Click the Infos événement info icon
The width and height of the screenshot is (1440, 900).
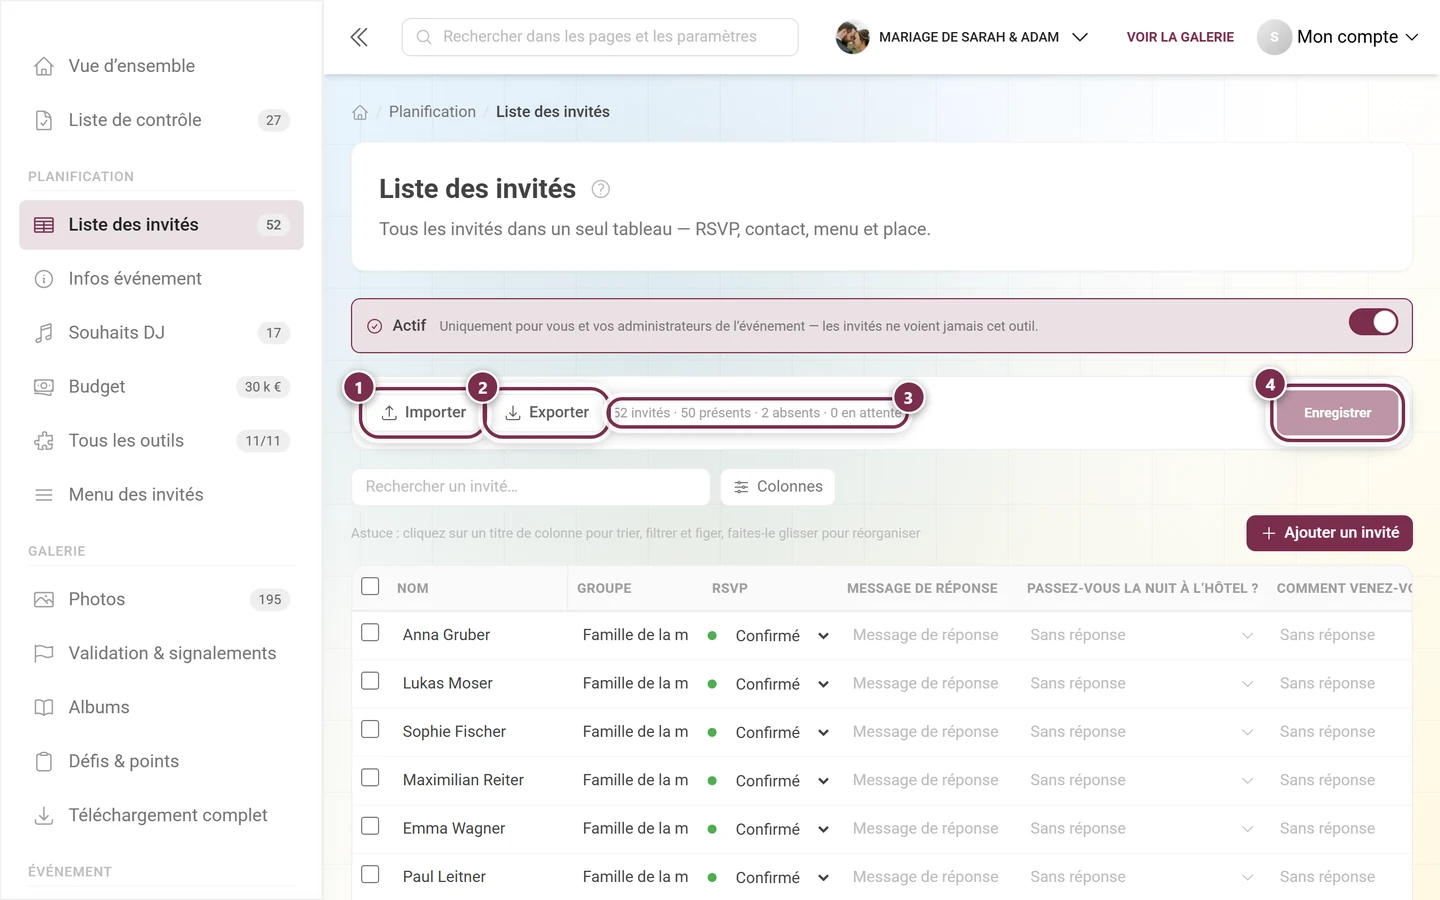[44, 279]
